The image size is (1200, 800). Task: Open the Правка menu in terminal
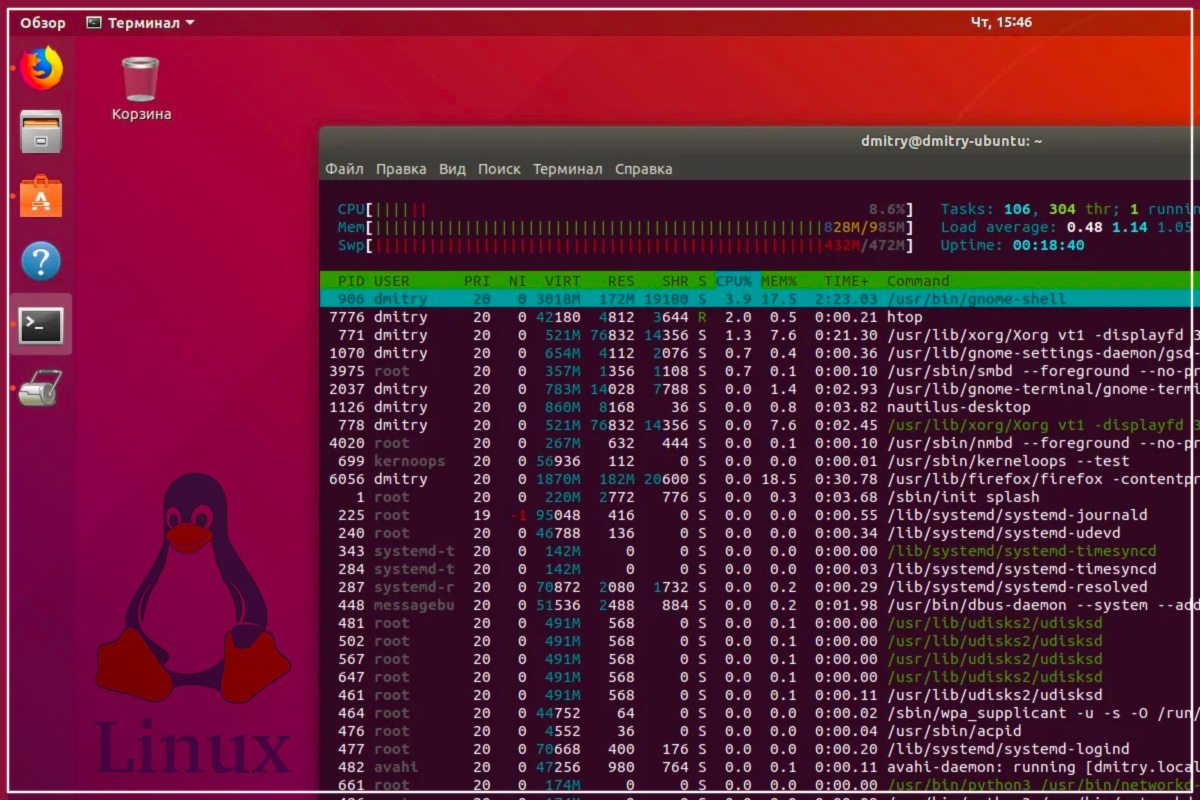tap(401, 169)
